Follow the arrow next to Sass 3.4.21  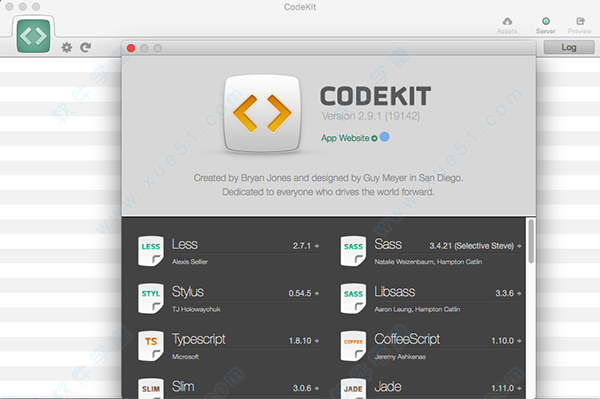519,246
